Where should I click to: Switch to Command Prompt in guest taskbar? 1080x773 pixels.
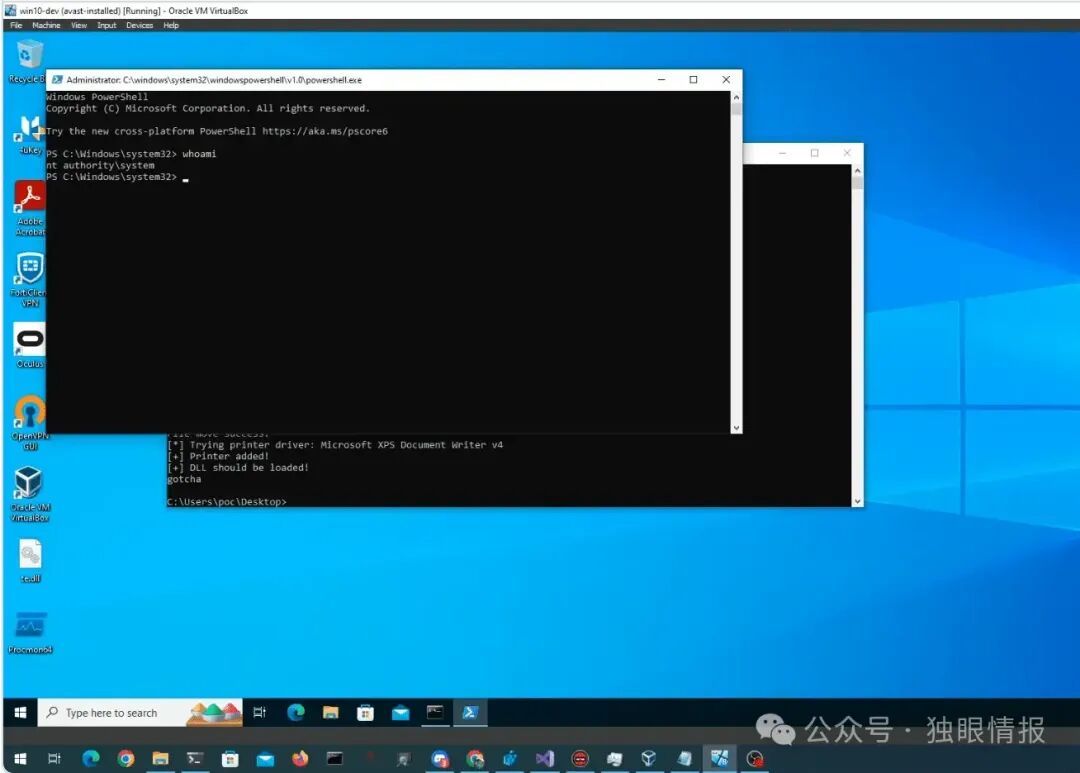[x=435, y=712]
